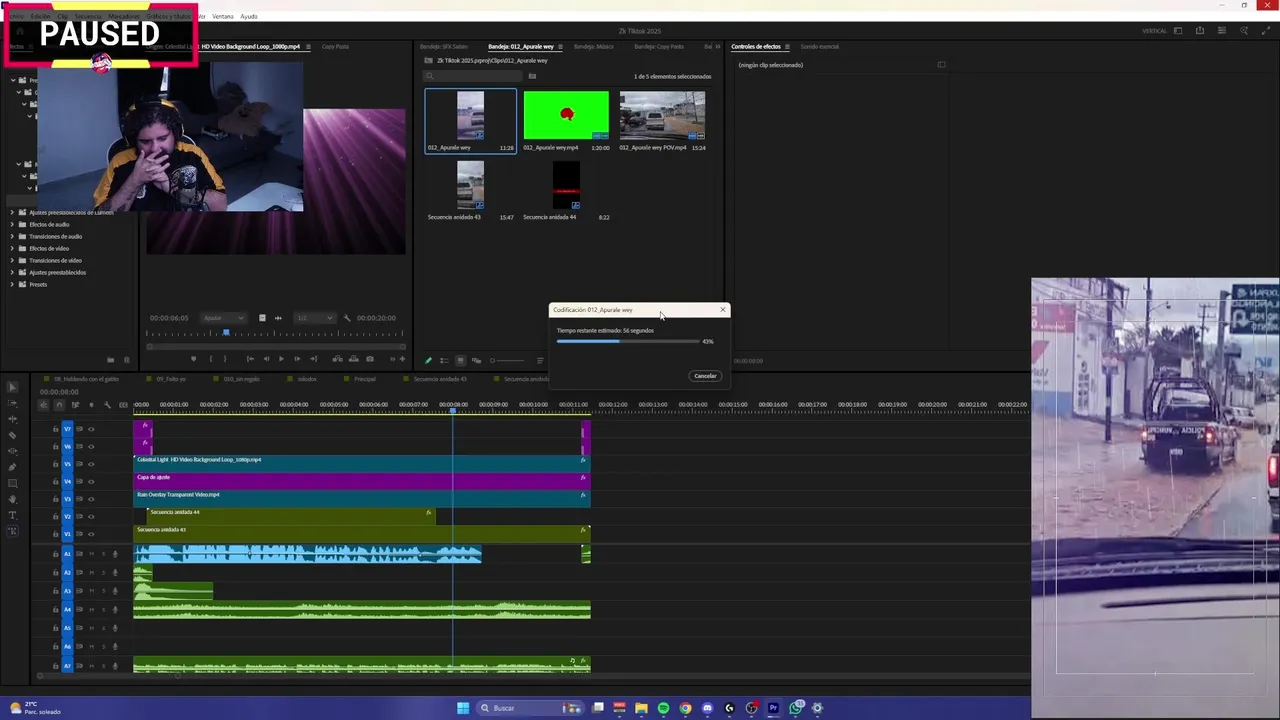Click the Windows Start button
This screenshot has height=720, width=1280.
pyautogui.click(x=462, y=708)
